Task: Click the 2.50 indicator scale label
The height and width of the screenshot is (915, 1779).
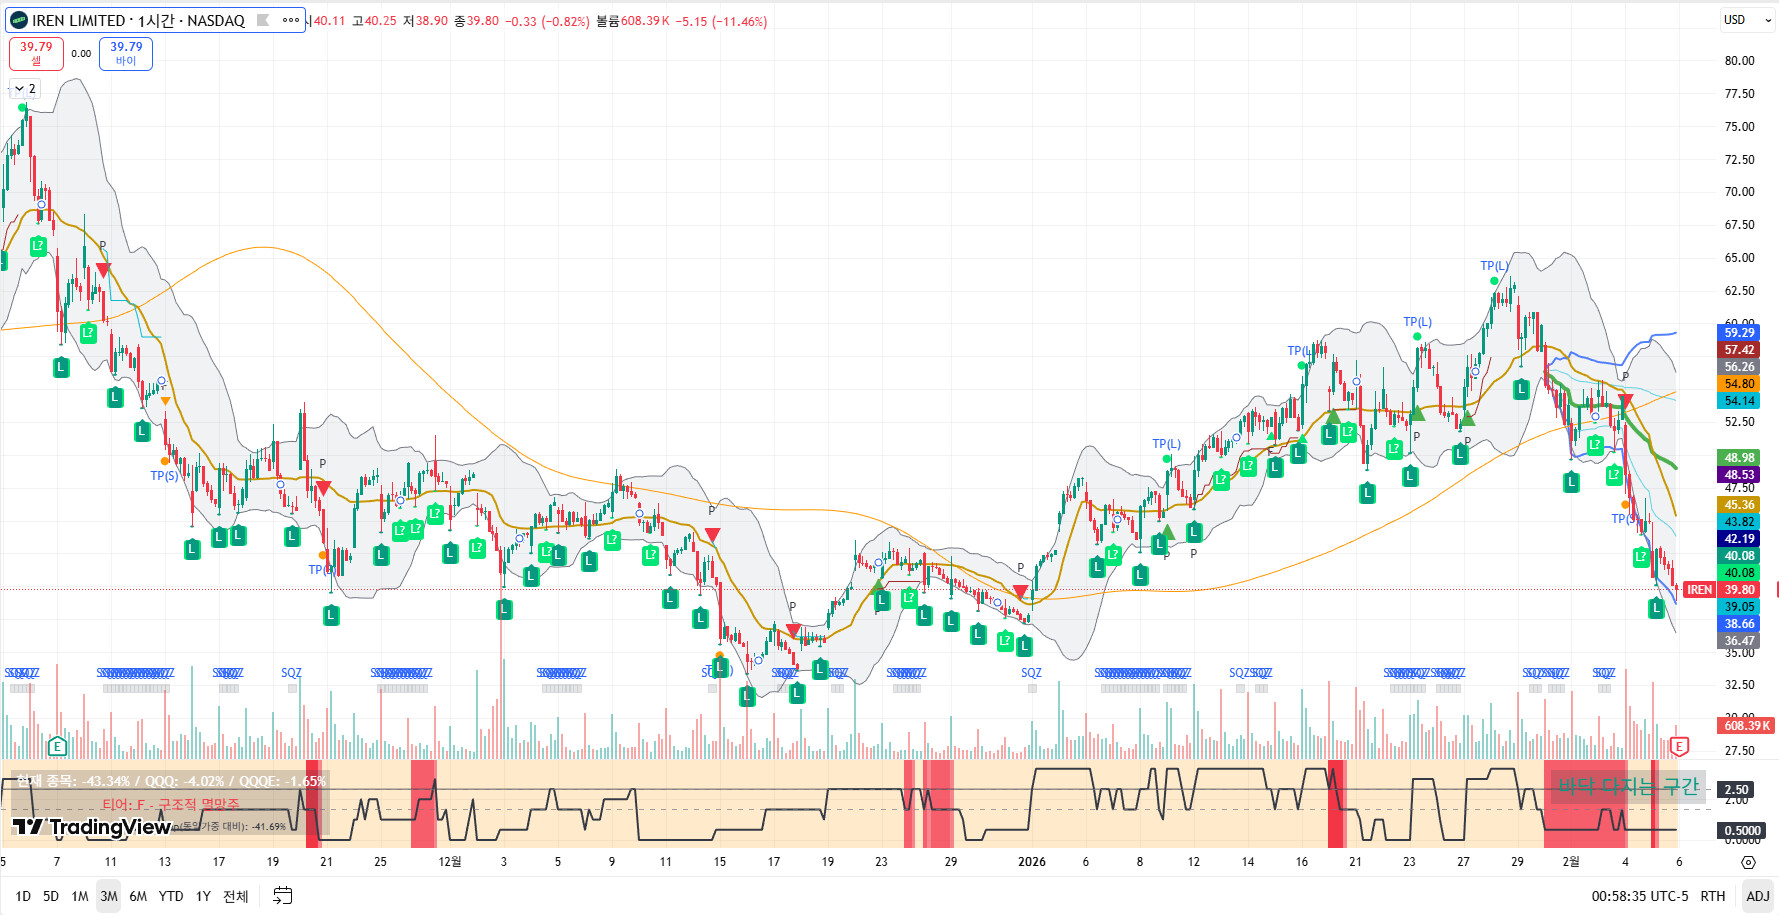Action: click(1736, 790)
